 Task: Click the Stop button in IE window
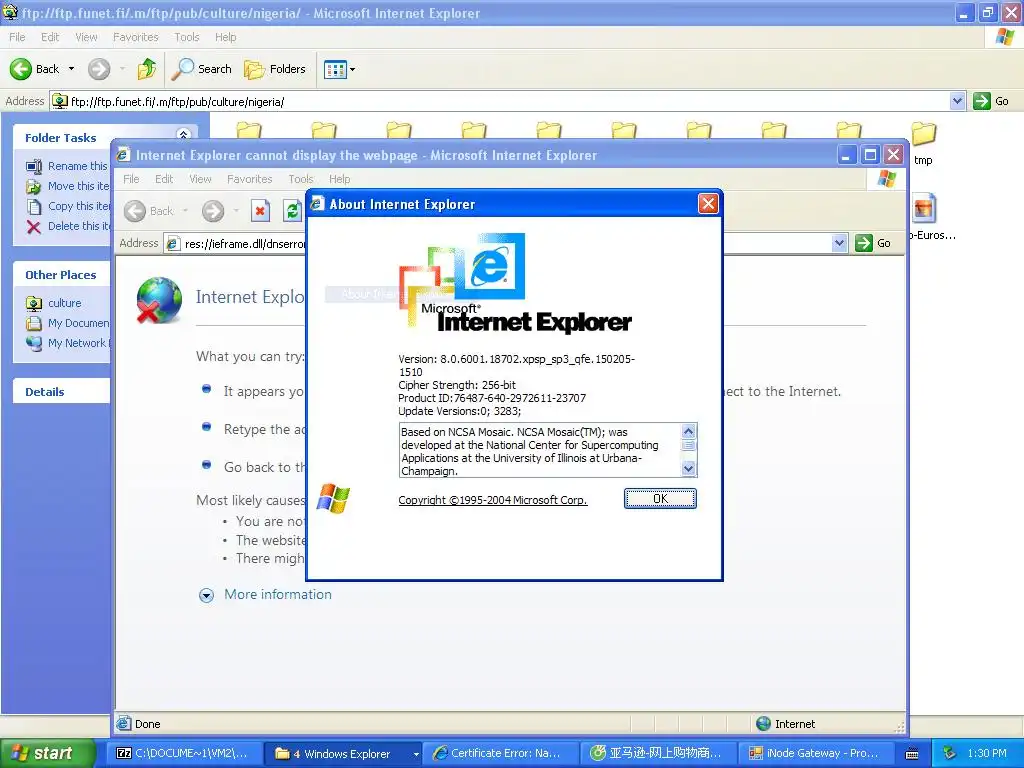point(260,211)
